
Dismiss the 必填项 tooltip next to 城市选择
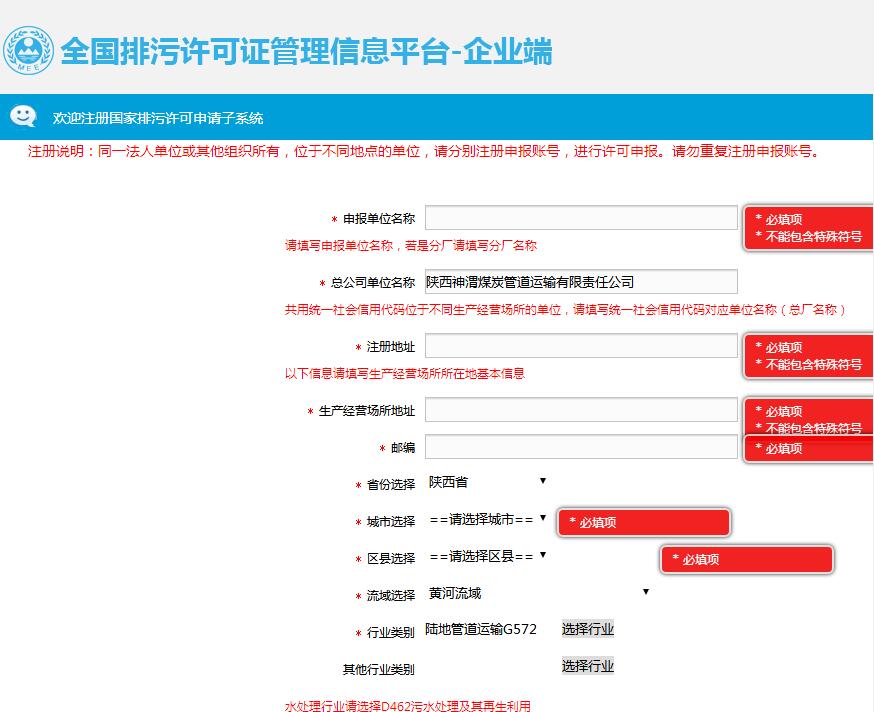644,522
